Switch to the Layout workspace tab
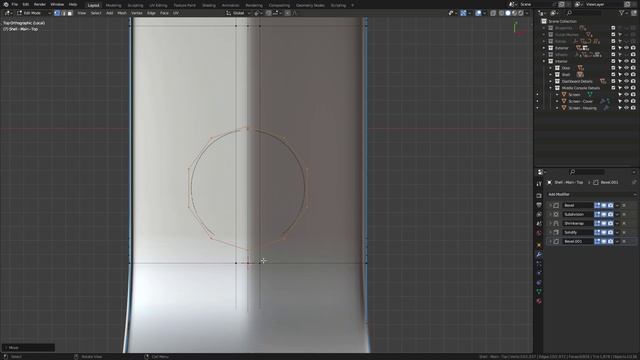640x360 pixels. coord(93,5)
